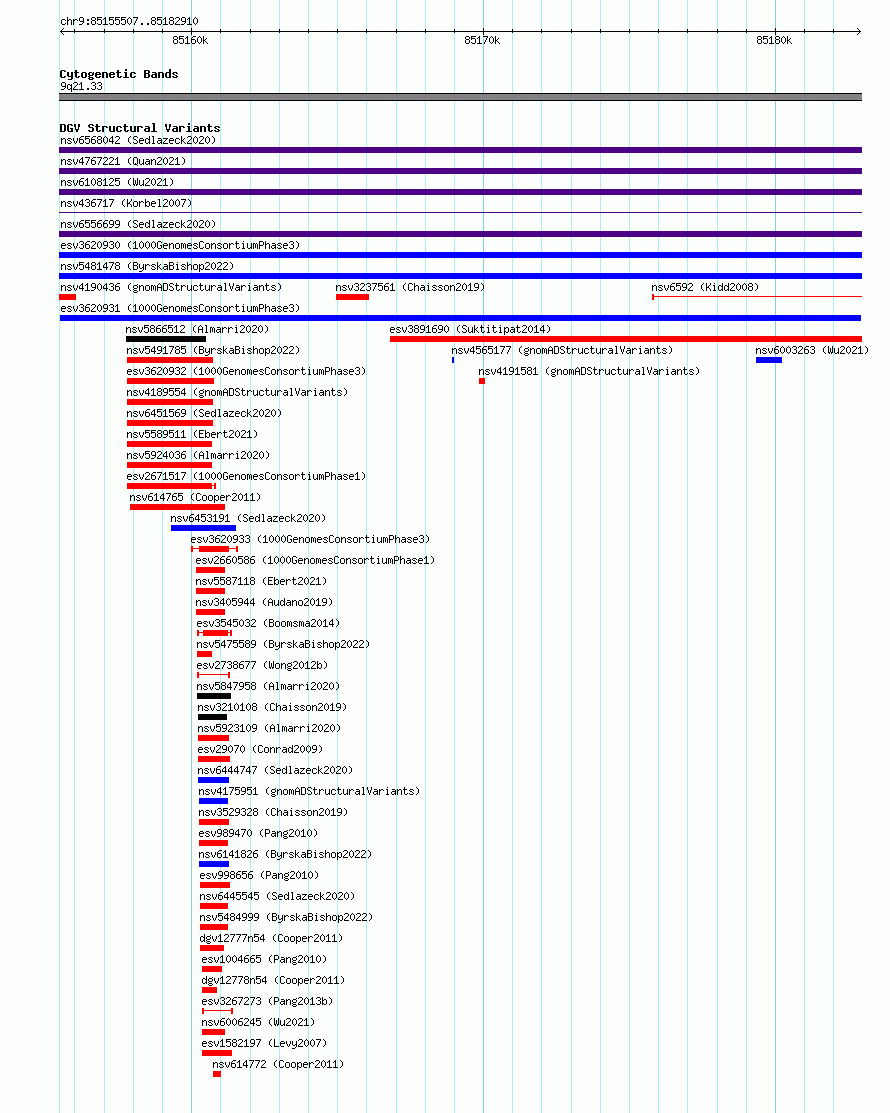The image size is (890, 1113).
Task: Click esv2660586 (1000GenomesConsortiumPhase1) label
Action: [x=315, y=560]
